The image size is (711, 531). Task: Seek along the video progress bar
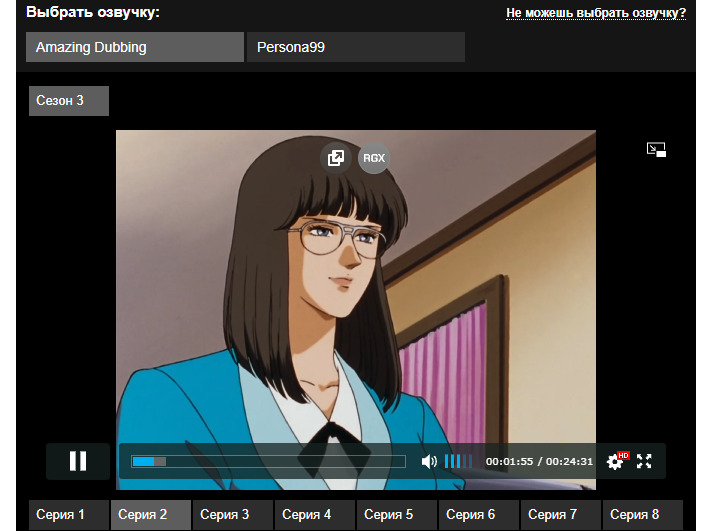268,461
